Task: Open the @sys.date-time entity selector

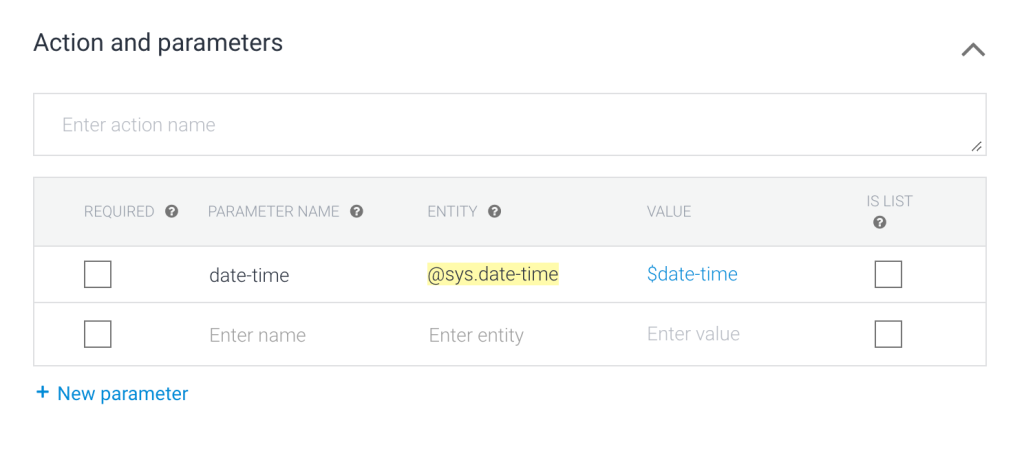Action: click(x=493, y=274)
